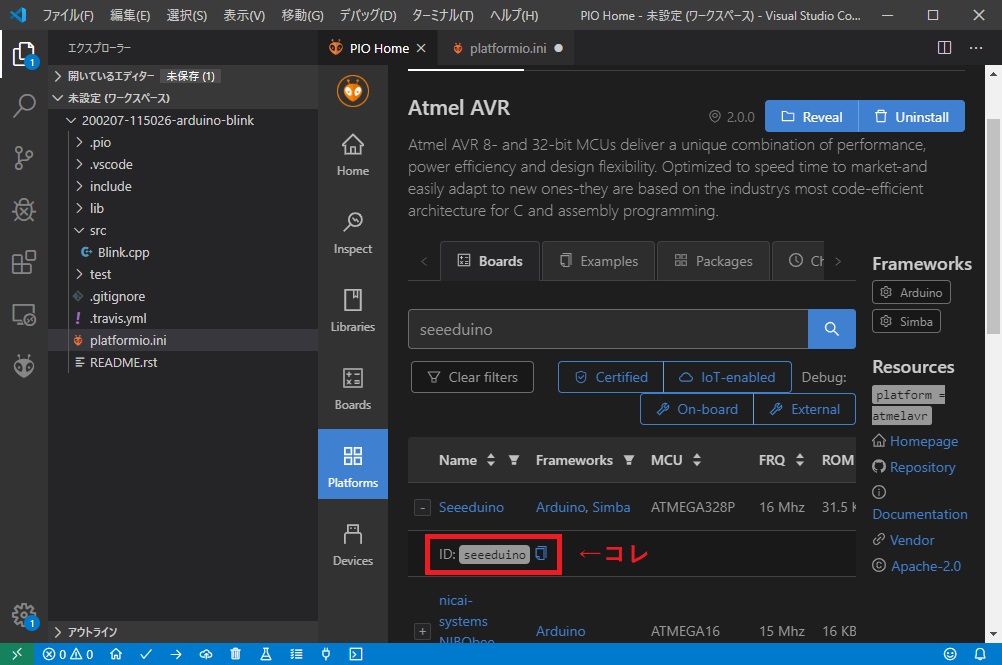Screen dimensions: 1002x665
Task: Open the Inspect section in PIO sidebar
Action: [x=353, y=233]
